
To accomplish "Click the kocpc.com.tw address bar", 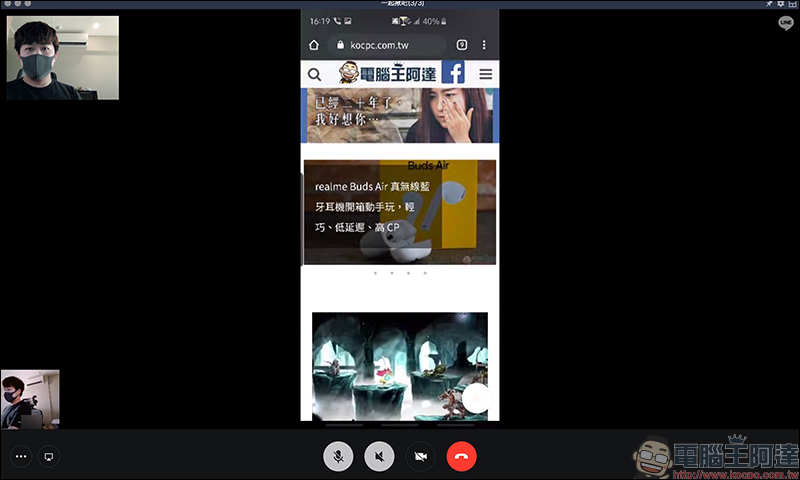I will 387,45.
